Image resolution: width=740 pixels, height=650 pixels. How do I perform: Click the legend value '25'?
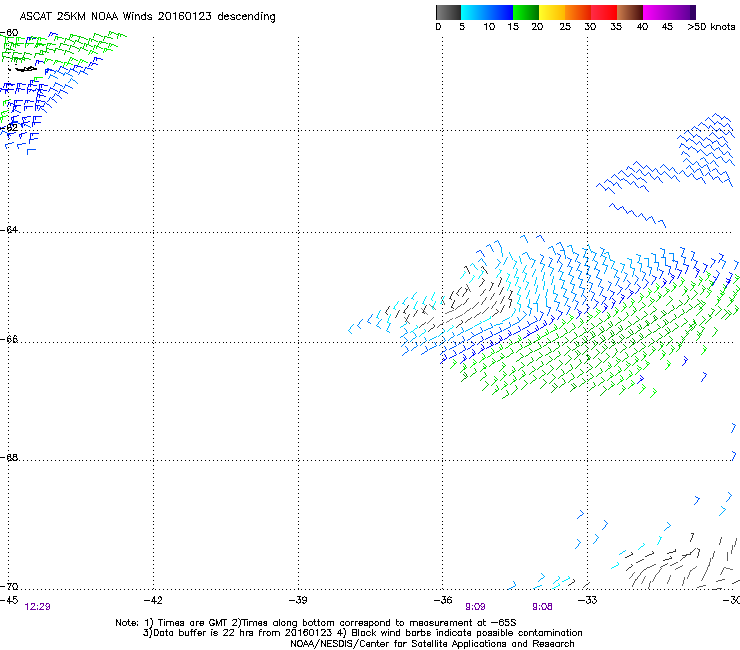point(565,26)
